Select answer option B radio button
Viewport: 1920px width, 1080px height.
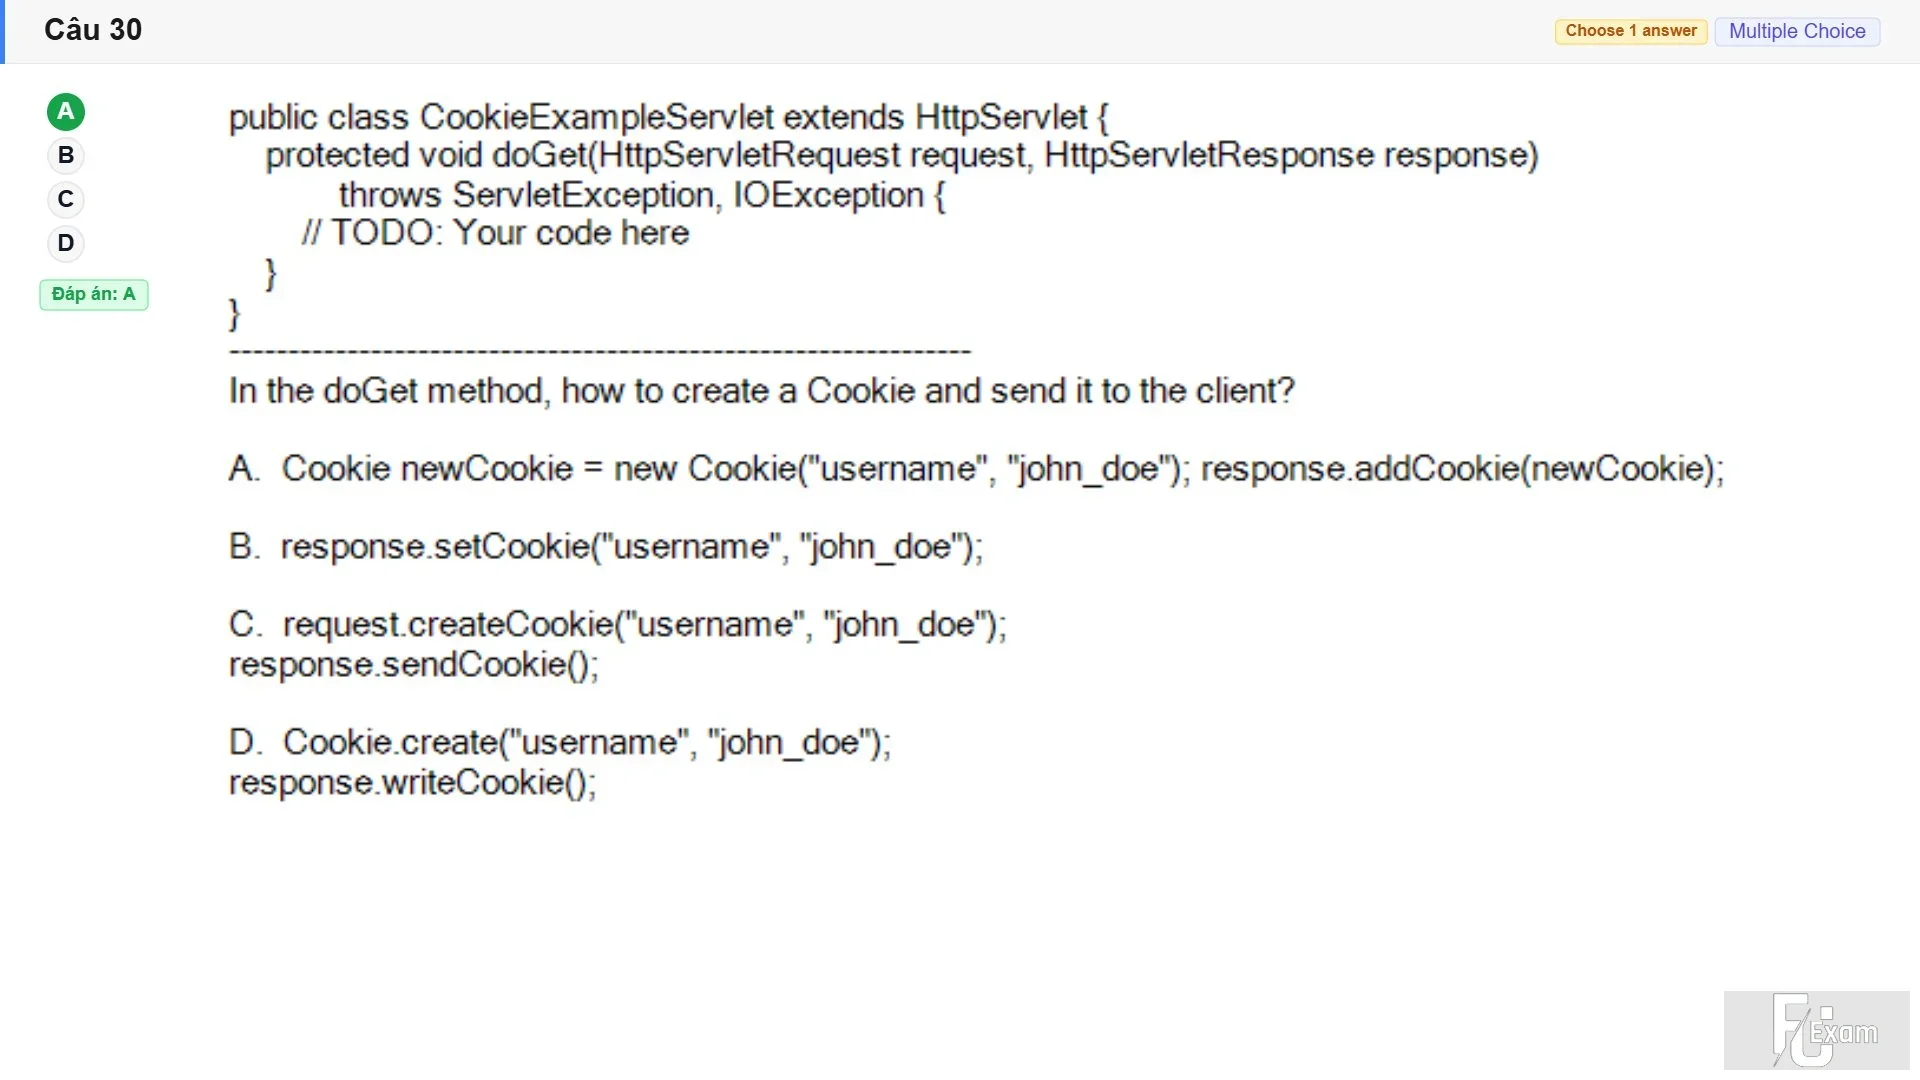pos(66,156)
